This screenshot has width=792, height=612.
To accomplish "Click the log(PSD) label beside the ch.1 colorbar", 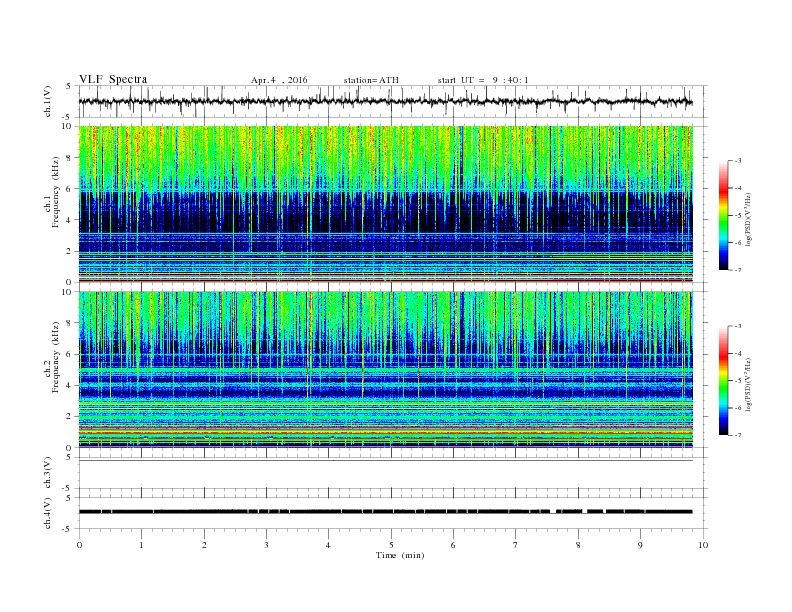I will 749,219.
